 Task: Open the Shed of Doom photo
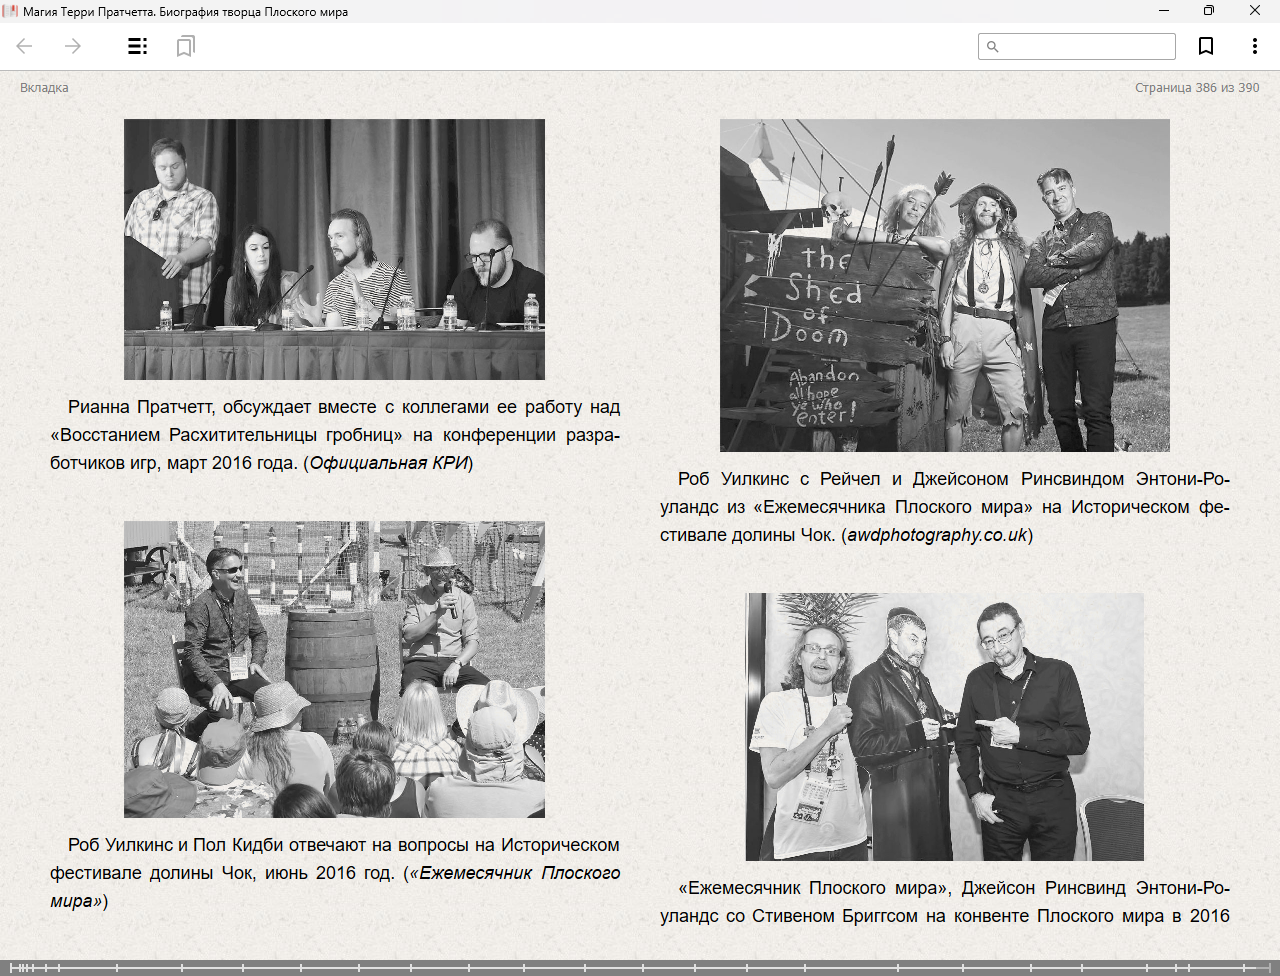point(944,285)
